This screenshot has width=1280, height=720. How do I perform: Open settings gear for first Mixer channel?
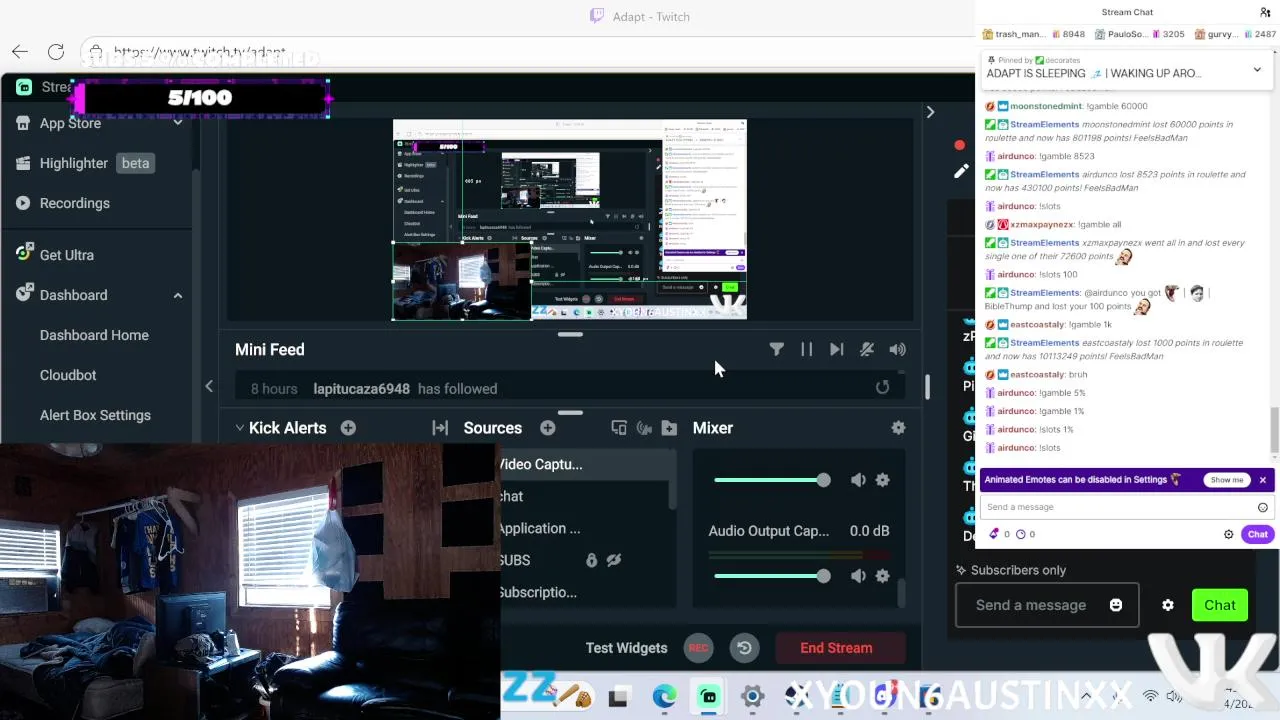(x=882, y=480)
